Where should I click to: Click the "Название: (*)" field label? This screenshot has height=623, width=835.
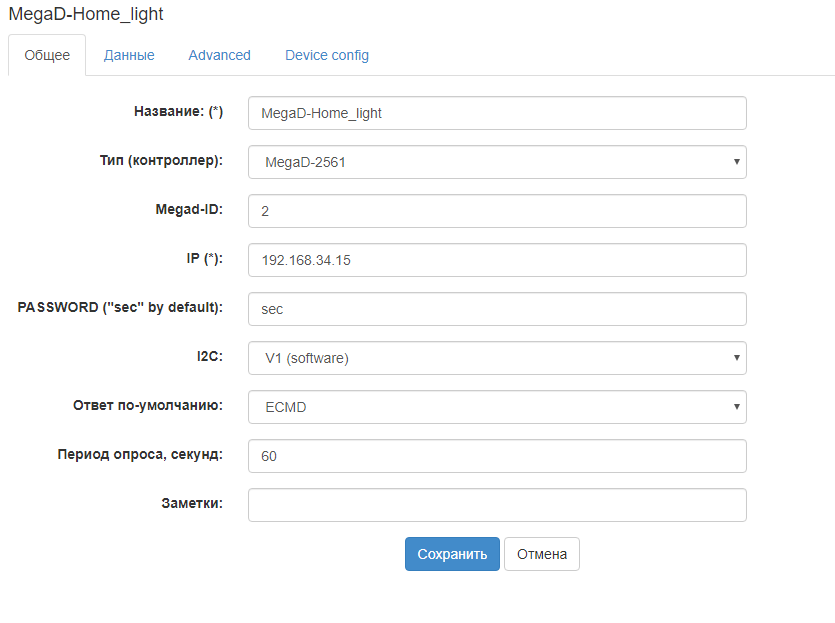(x=178, y=112)
